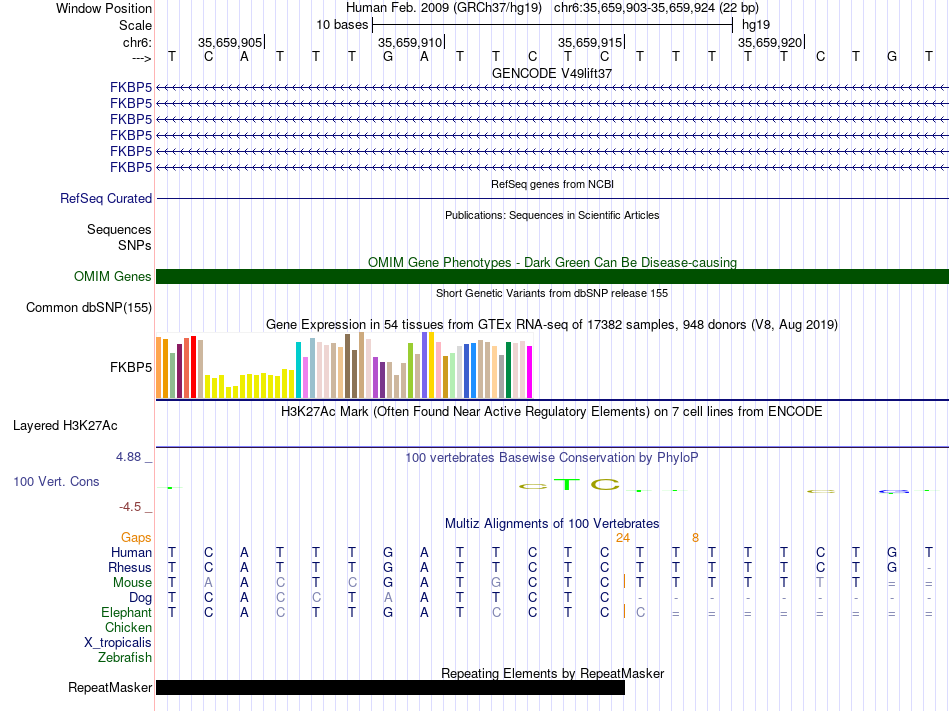Open the H3K27Ac Mark track title
This screenshot has width=950, height=711.
[552, 412]
